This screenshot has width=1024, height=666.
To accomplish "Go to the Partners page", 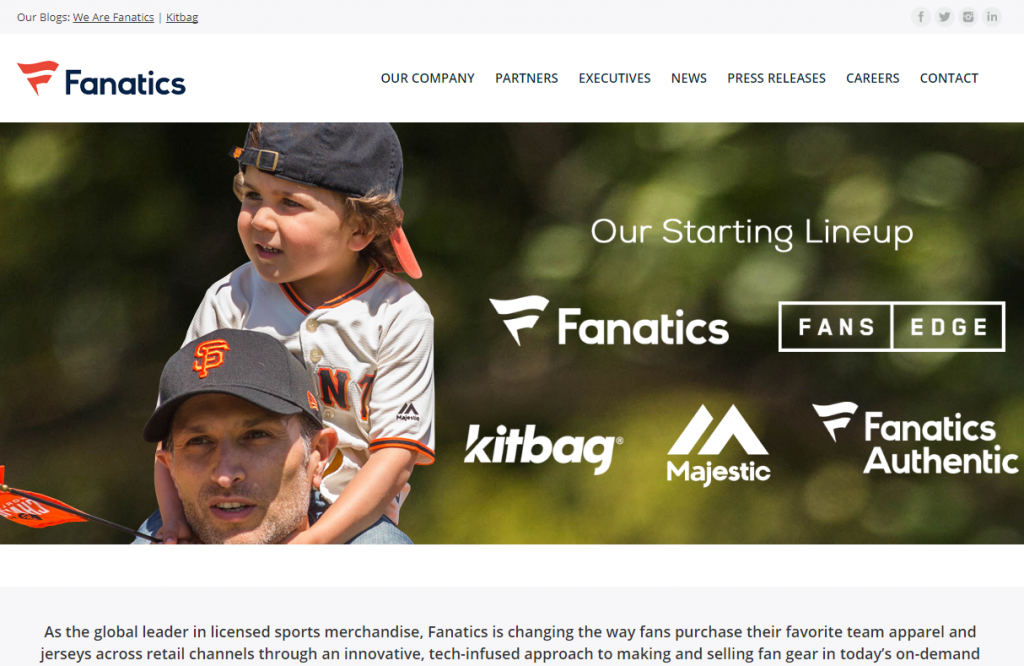I will click(x=526, y=78).
